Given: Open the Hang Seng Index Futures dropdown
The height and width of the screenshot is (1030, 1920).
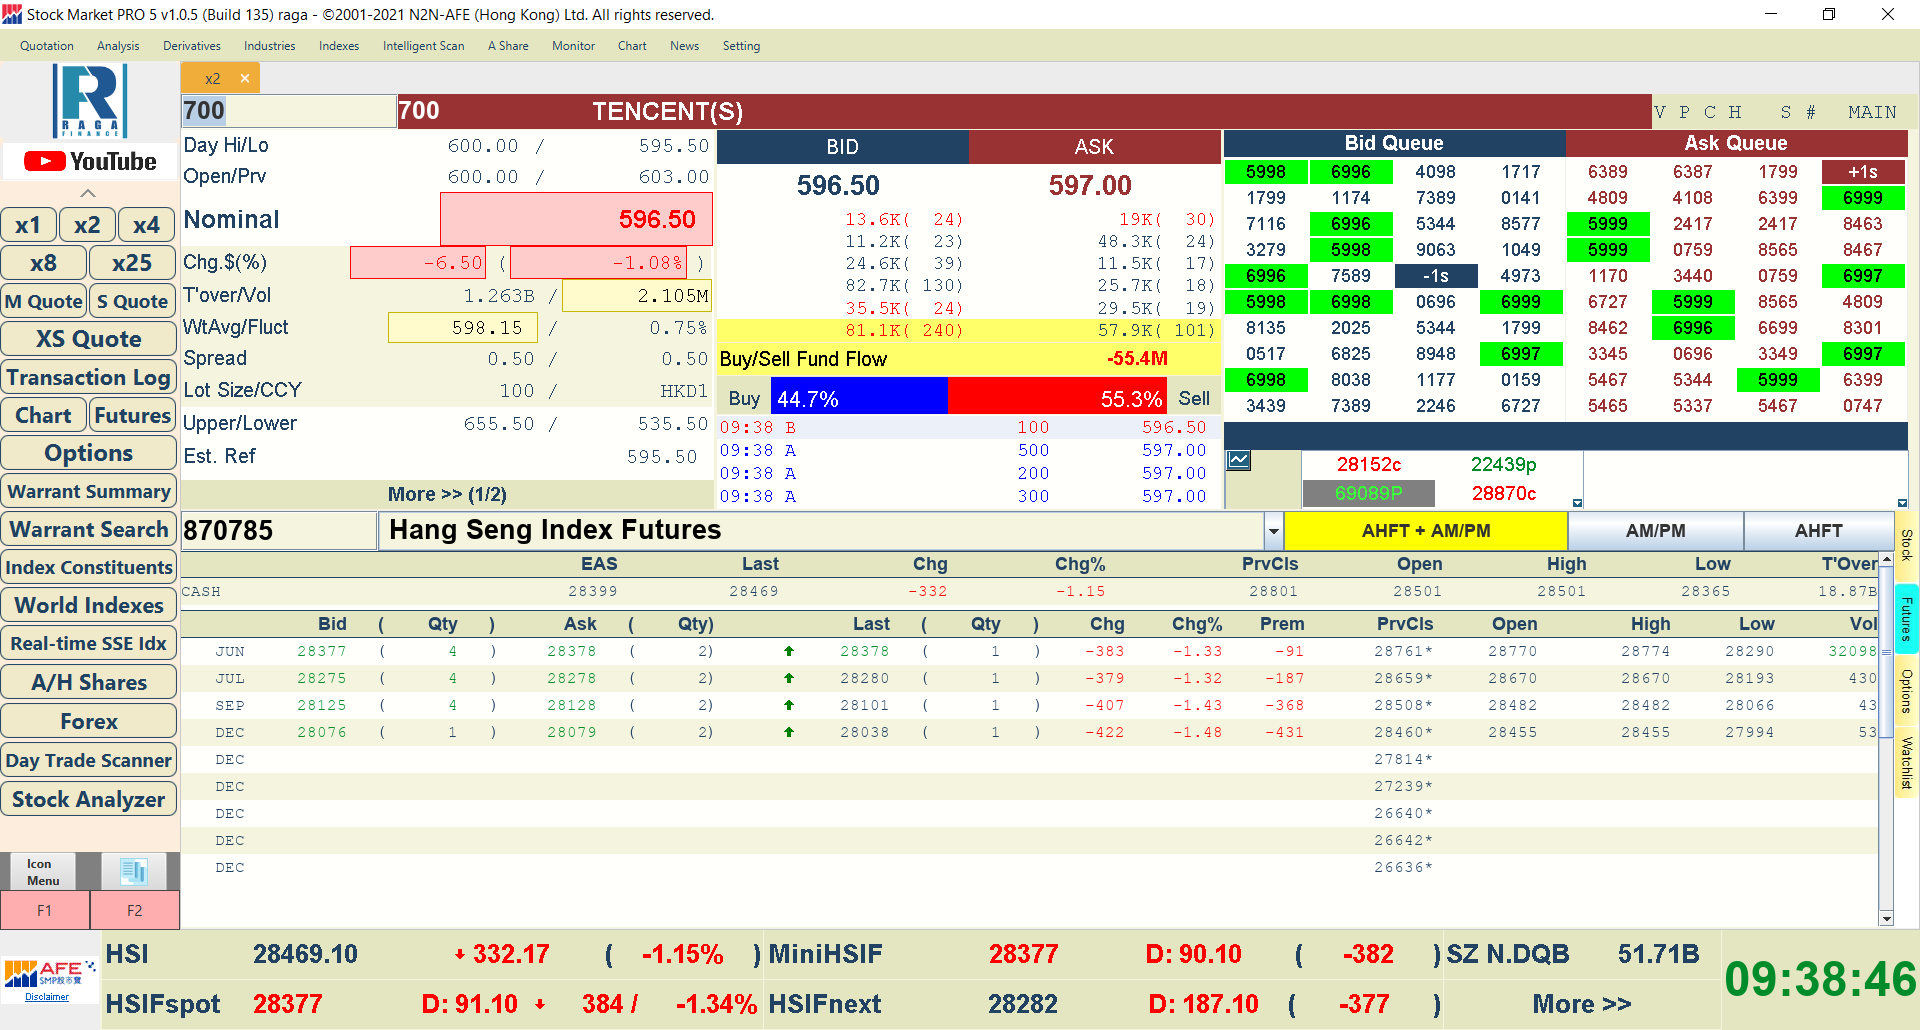Looking at the screenshot, I should (1273, 531).
